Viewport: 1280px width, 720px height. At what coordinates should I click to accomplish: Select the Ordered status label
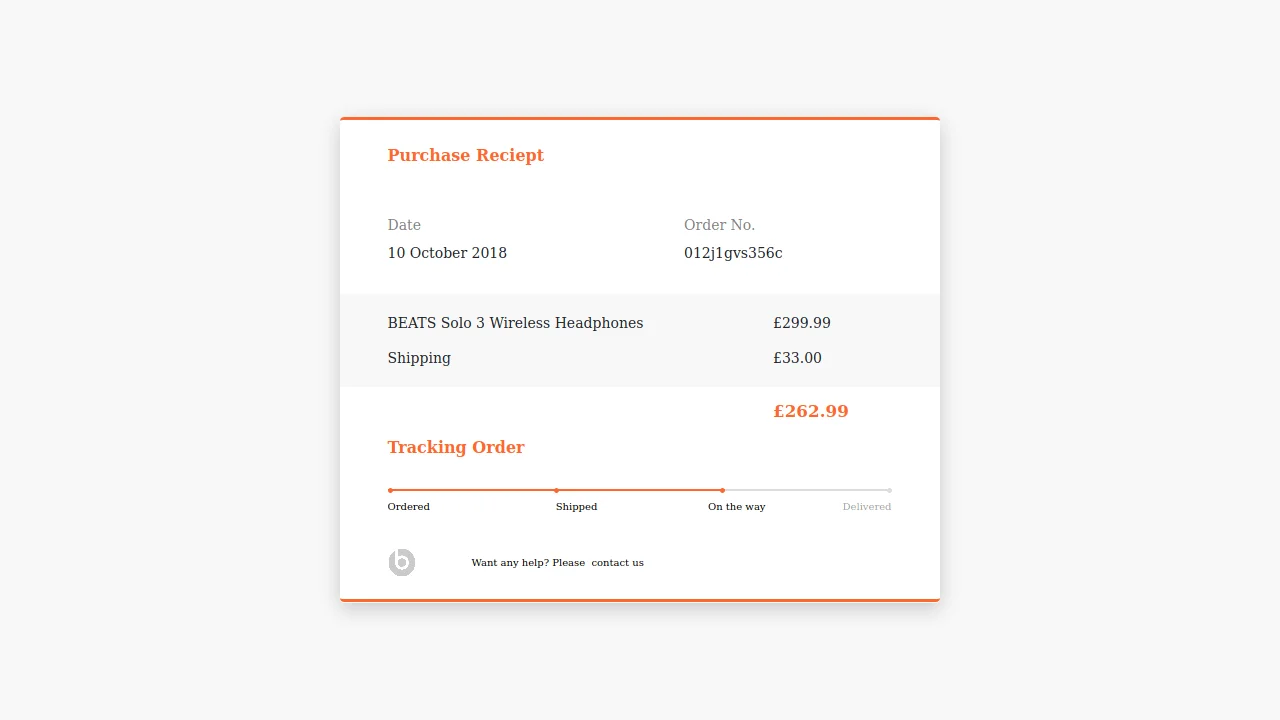[x=408, y=506]
